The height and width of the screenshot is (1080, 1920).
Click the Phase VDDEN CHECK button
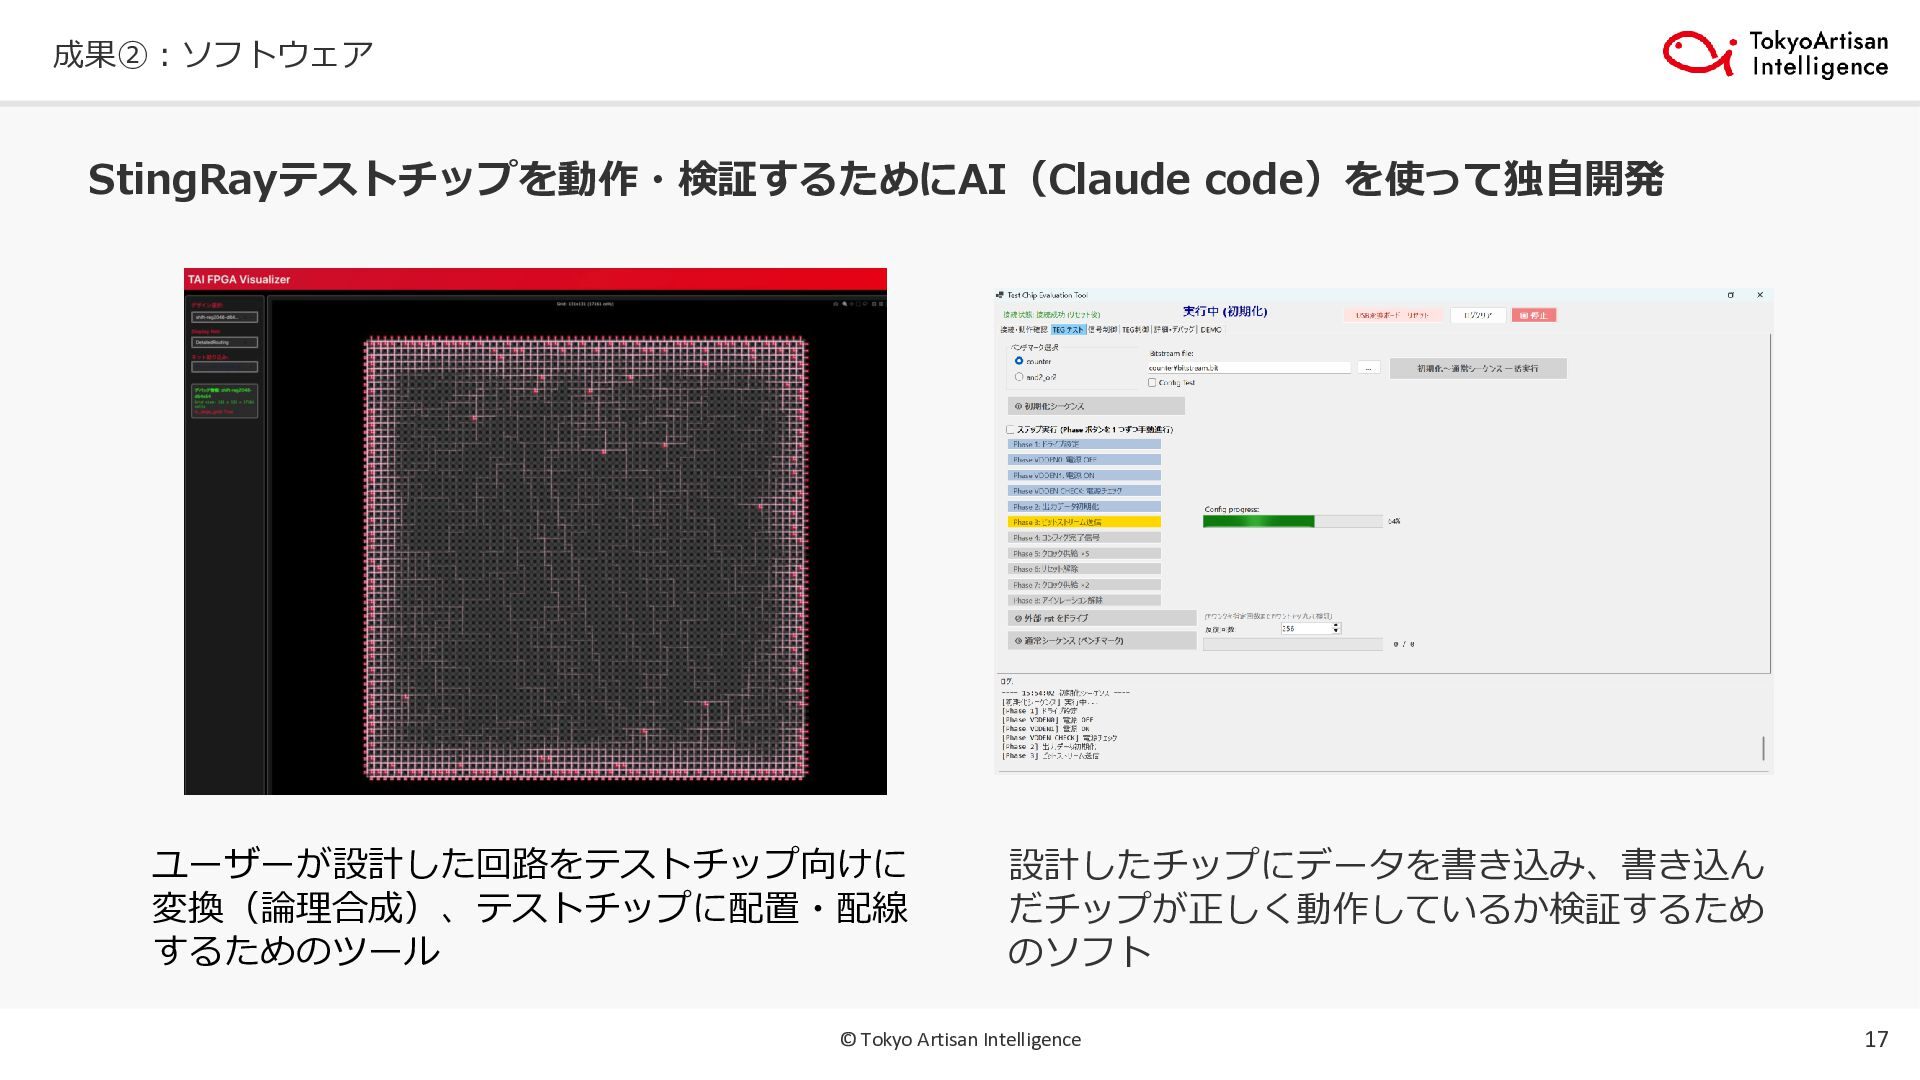point(1084,491)
